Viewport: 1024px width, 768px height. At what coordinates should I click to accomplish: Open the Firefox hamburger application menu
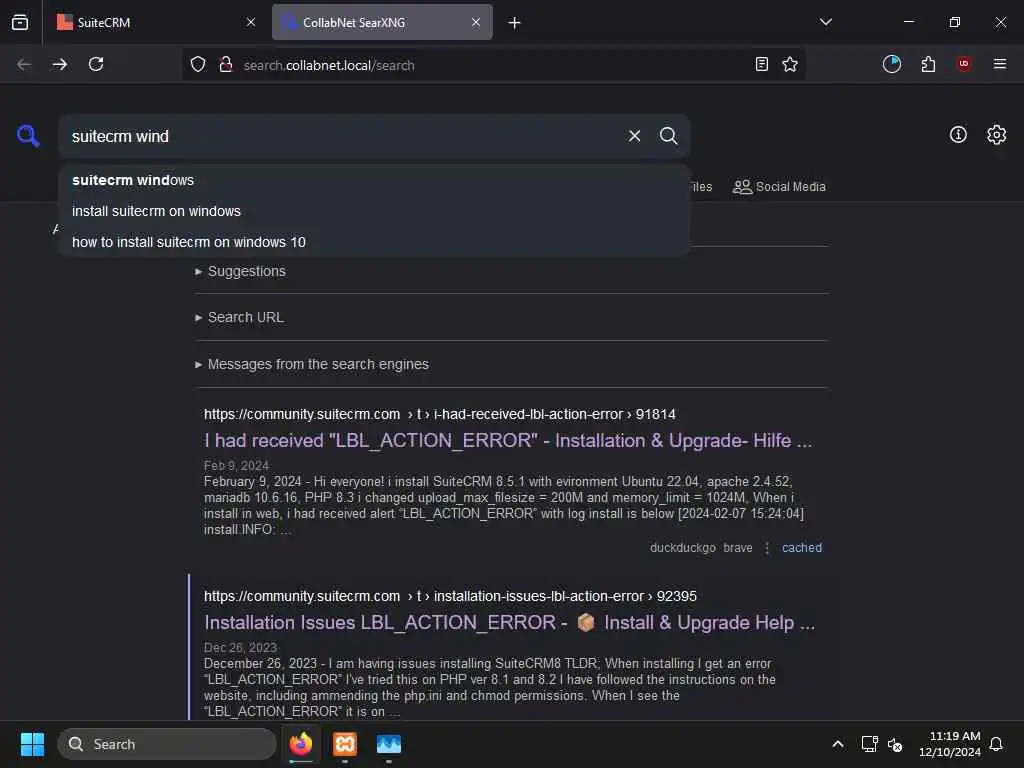pos(999,64)
